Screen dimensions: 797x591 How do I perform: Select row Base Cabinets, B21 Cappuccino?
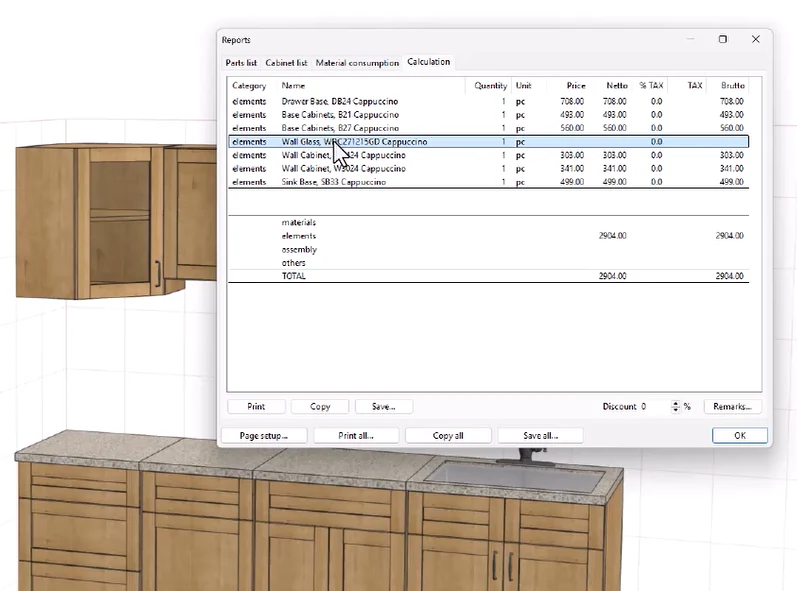click(488, 115)
